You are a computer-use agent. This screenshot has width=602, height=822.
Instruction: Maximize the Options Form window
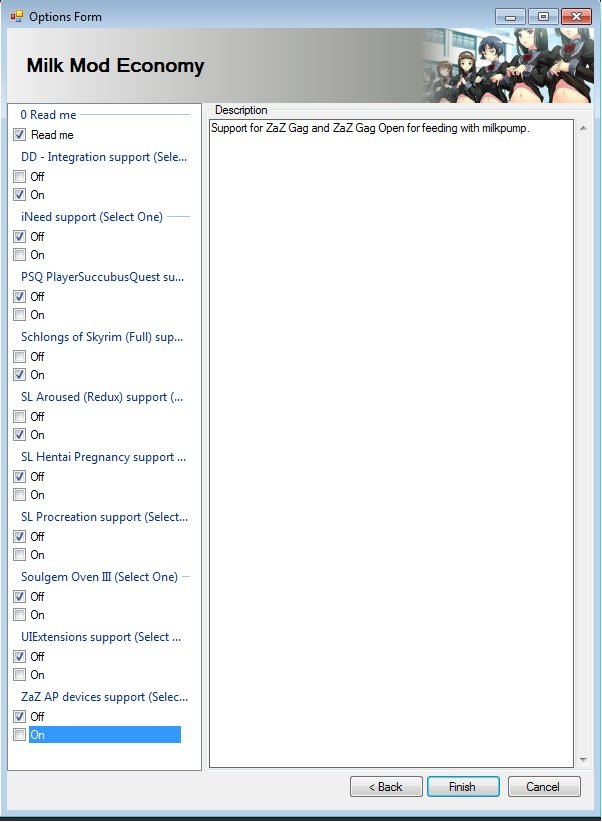pos(543,16)
